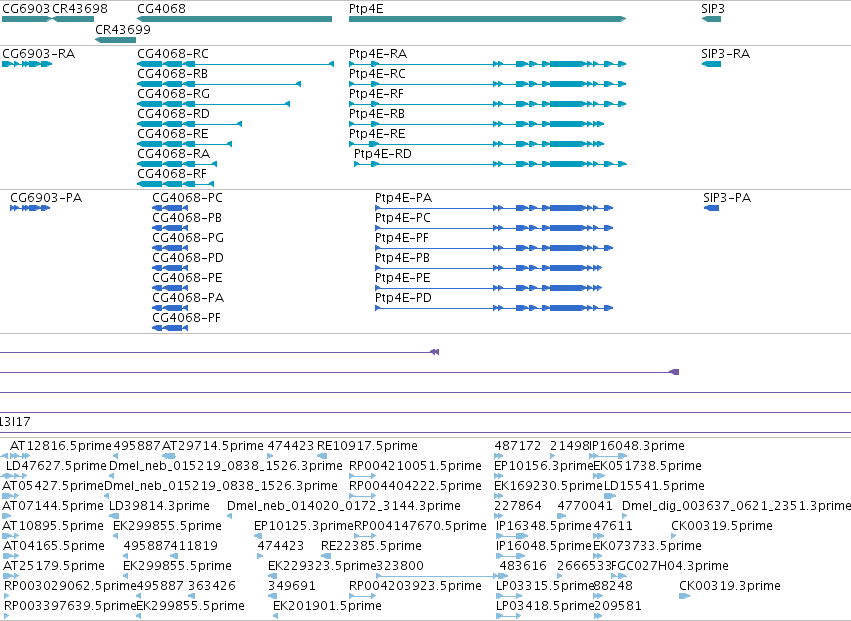Click EST label RE10917.5prime
Image resolution: width=851 pixels, height=621 pixels.
pos(367,446)
